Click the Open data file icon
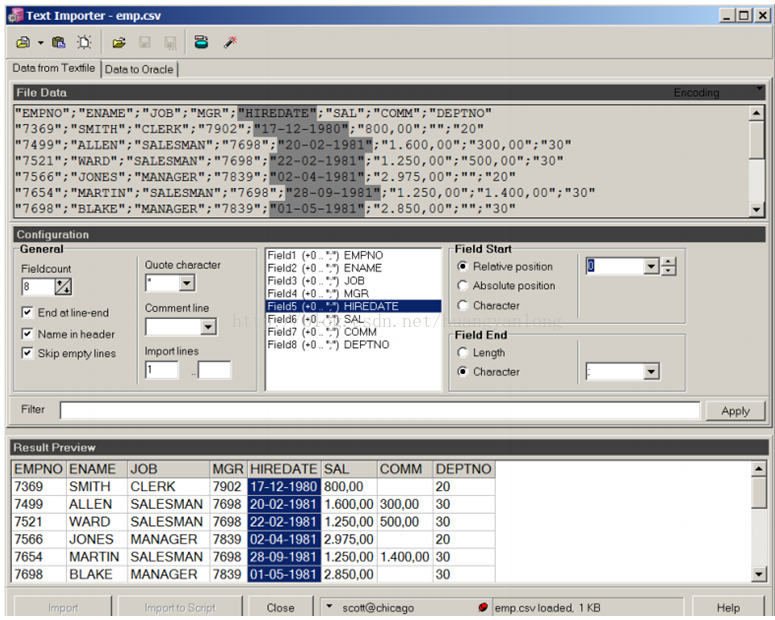This screenshot has height=620, width=775. (x=23, y=43)
